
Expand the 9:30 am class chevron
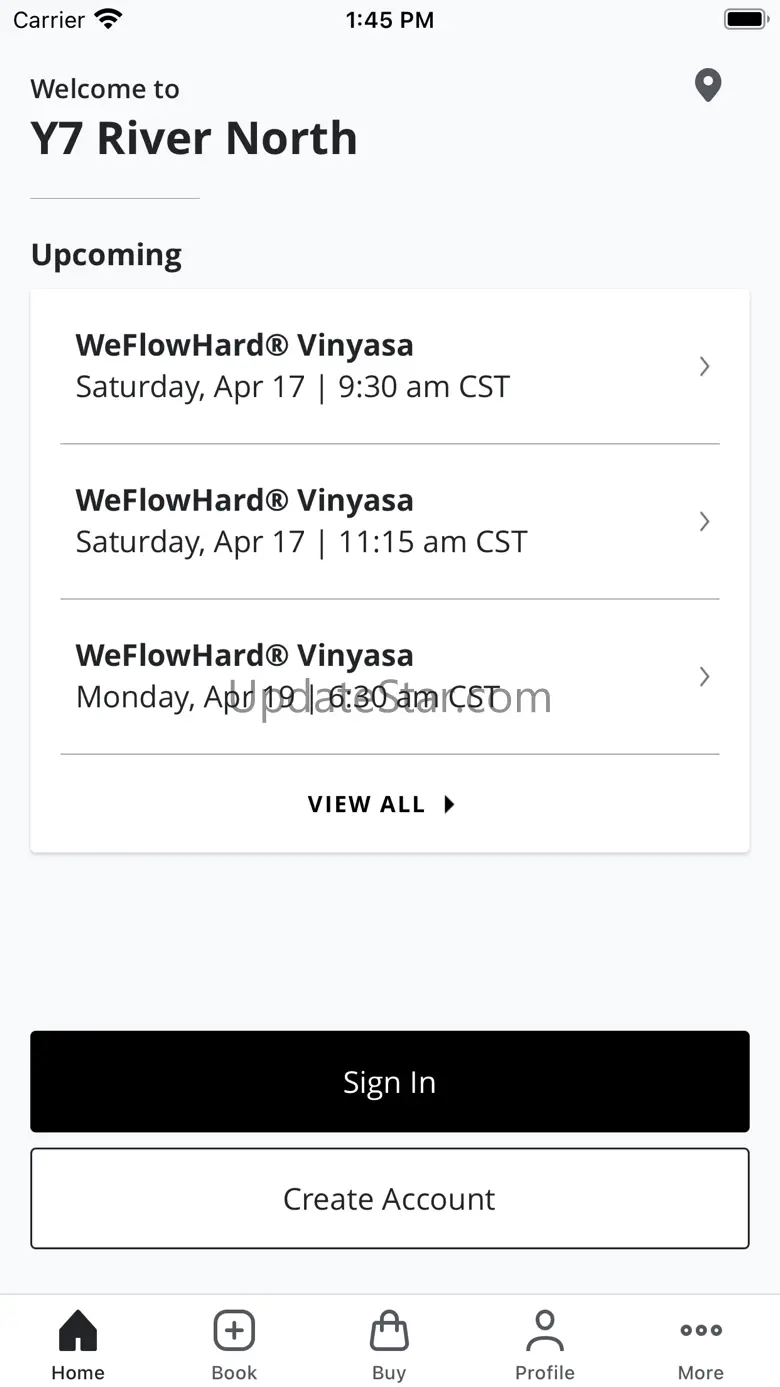click(x=704, y=366)
